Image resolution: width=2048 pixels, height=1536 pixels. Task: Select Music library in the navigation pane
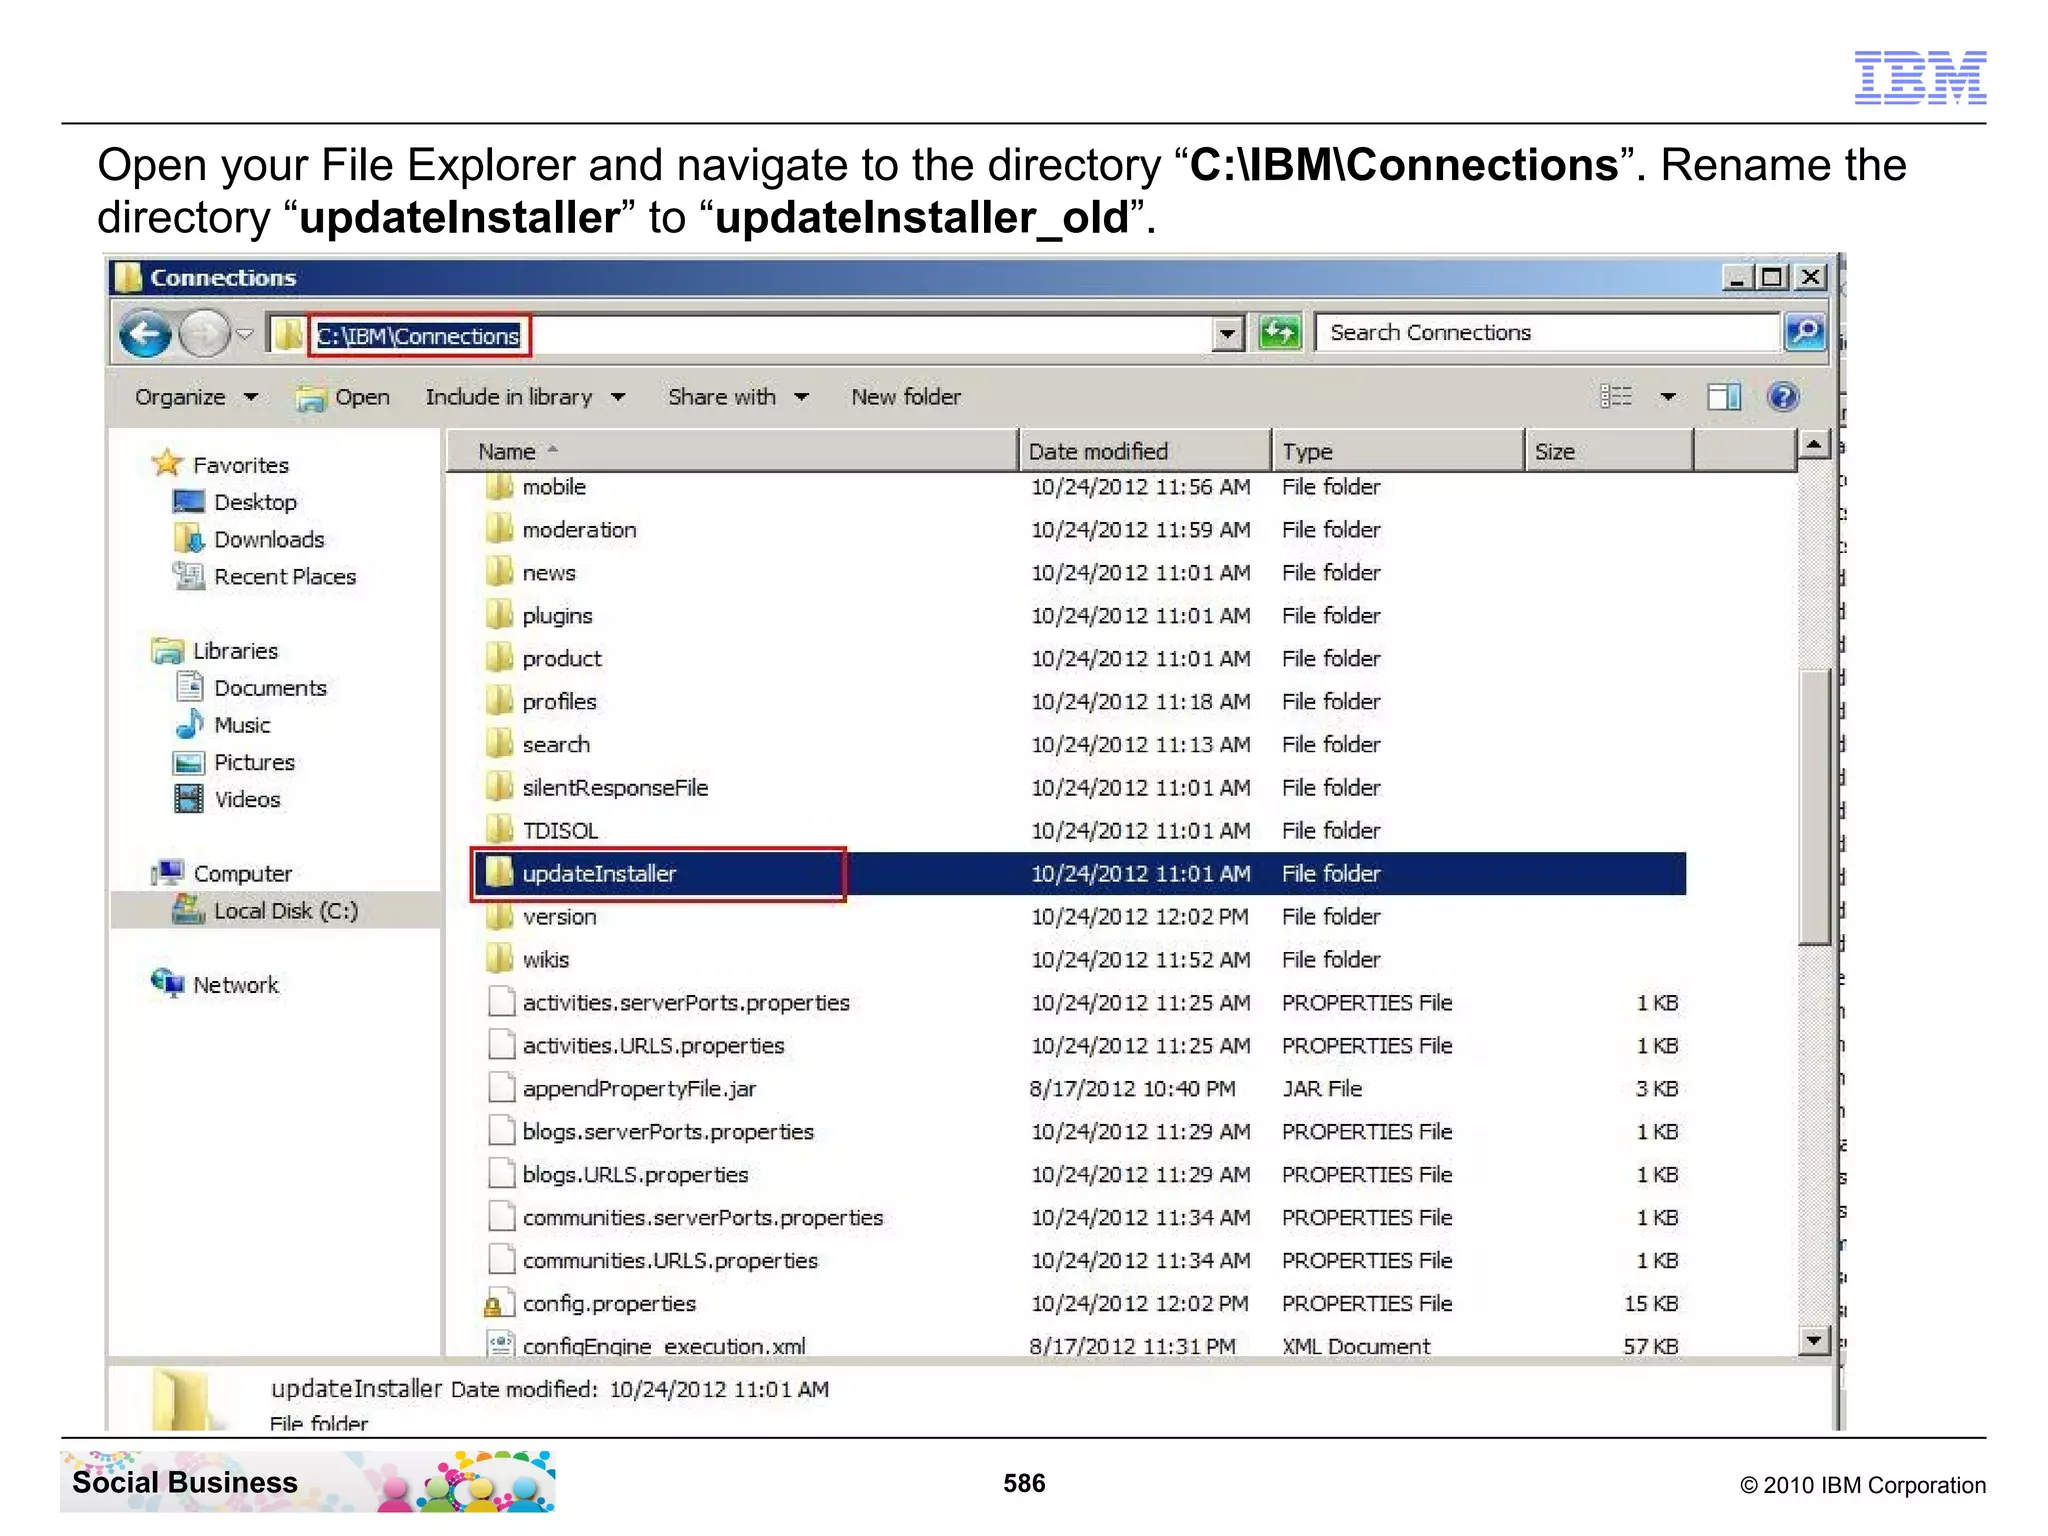tap(223, 725)
